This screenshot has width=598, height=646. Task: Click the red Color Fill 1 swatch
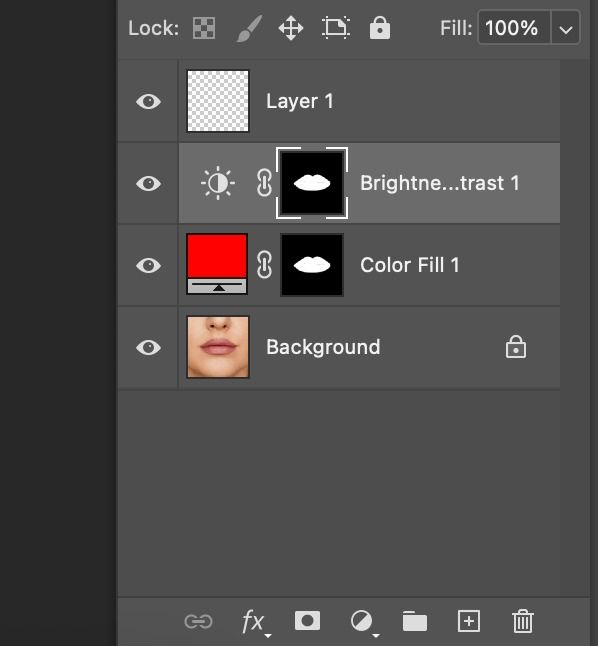[217, 264]
